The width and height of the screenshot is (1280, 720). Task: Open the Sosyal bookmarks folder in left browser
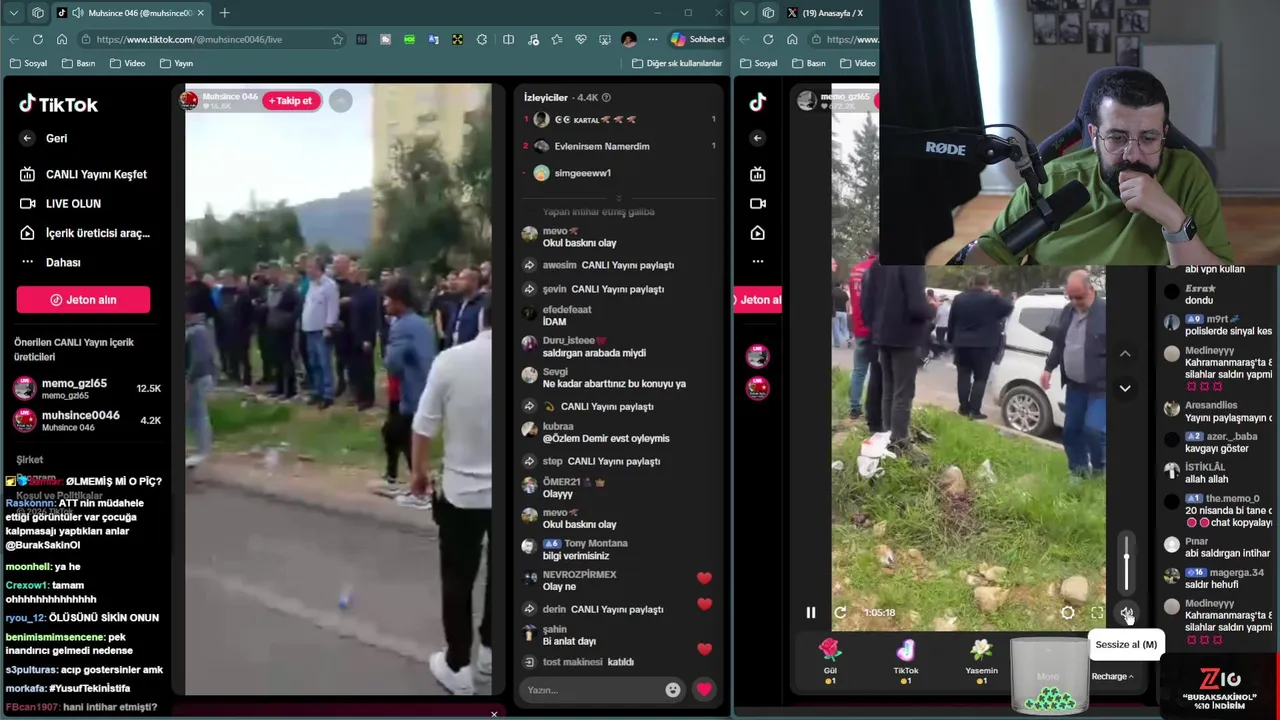tap(28, 63)
